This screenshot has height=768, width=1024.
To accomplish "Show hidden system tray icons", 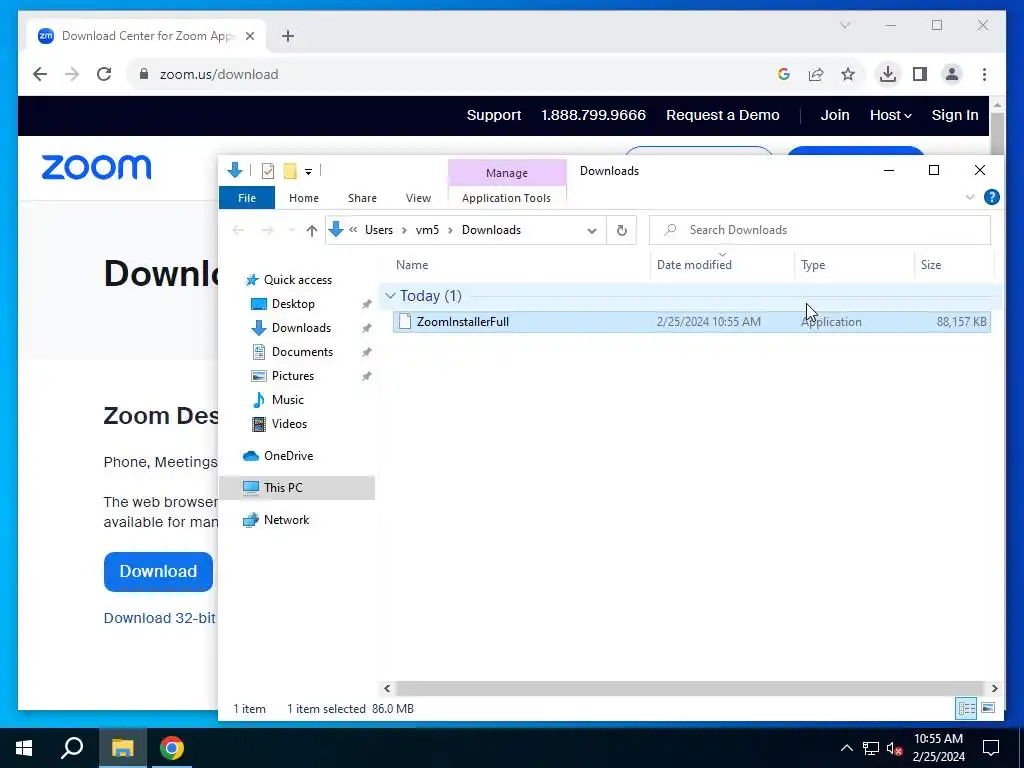I will (x=846, y=748).
